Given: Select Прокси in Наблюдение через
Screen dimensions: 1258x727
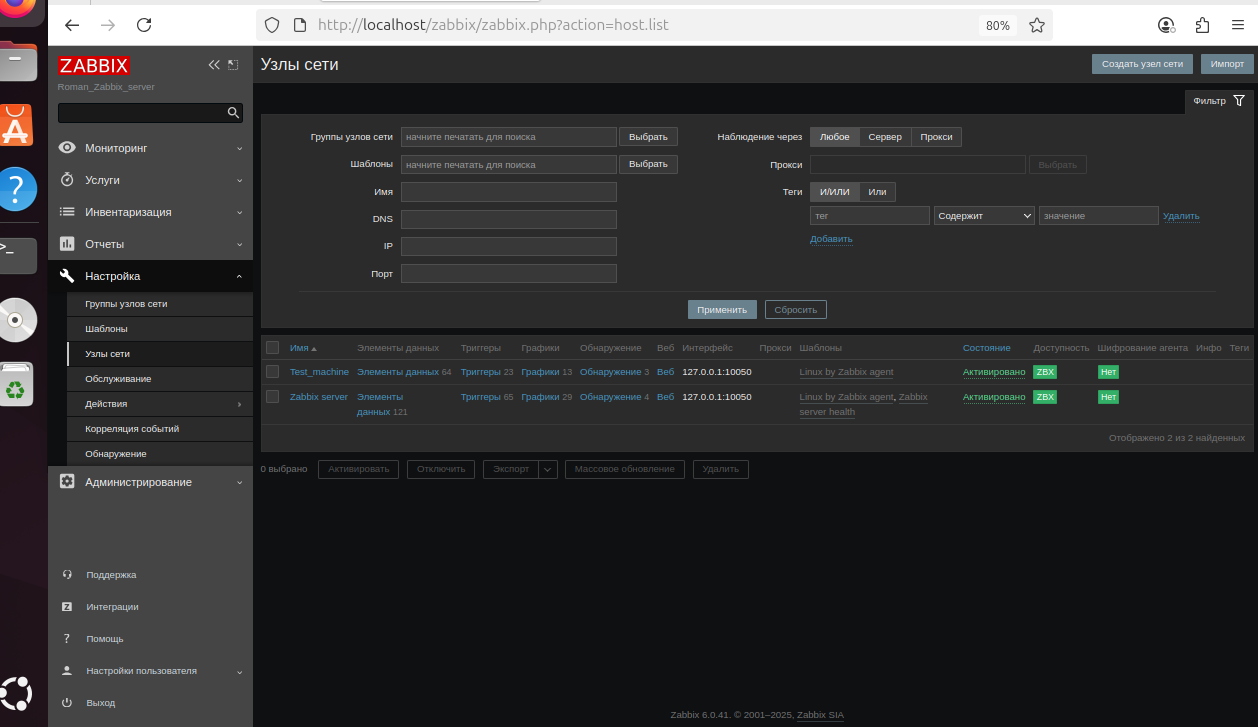Looking at the screenshot, I should click(x=936, y=137).
